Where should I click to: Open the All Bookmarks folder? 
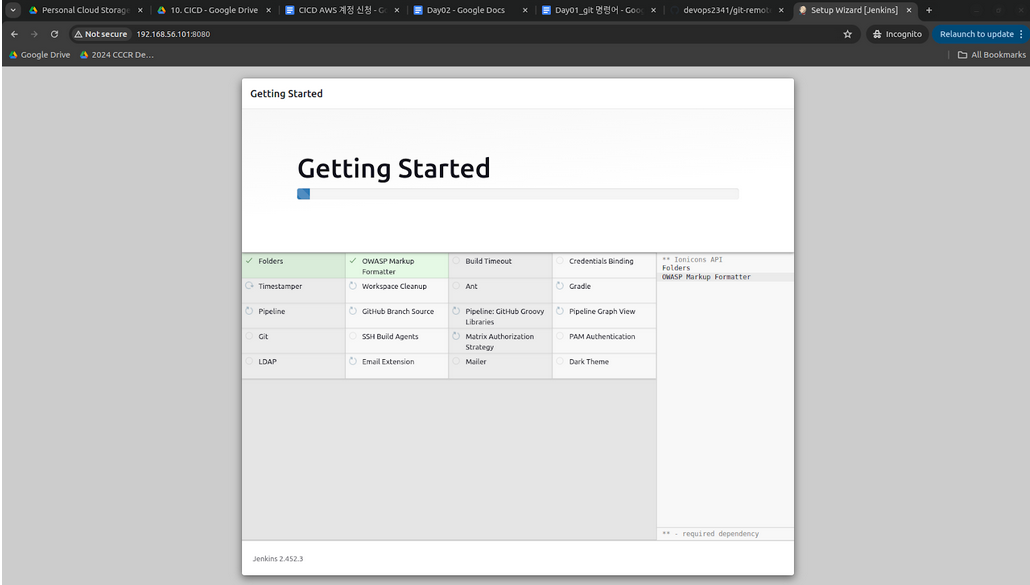[991, 54]
